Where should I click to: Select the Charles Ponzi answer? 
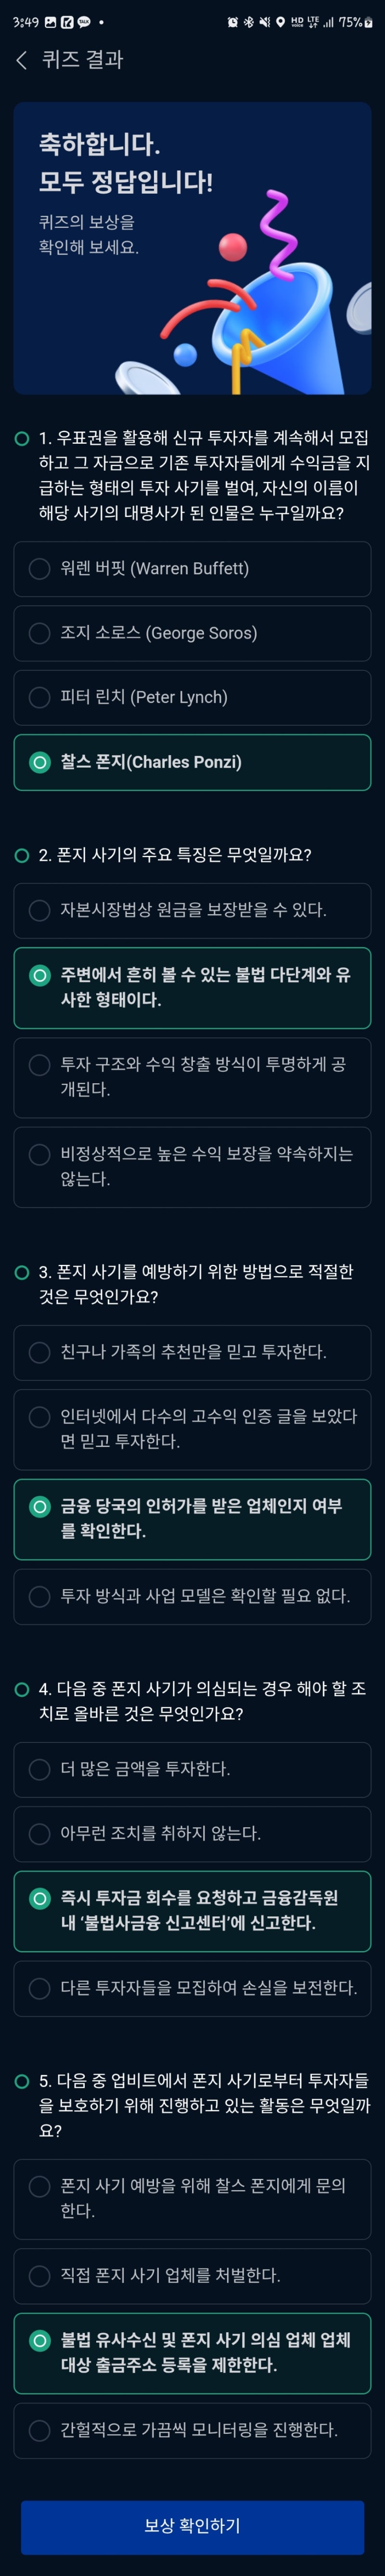[x=192, y=762]
